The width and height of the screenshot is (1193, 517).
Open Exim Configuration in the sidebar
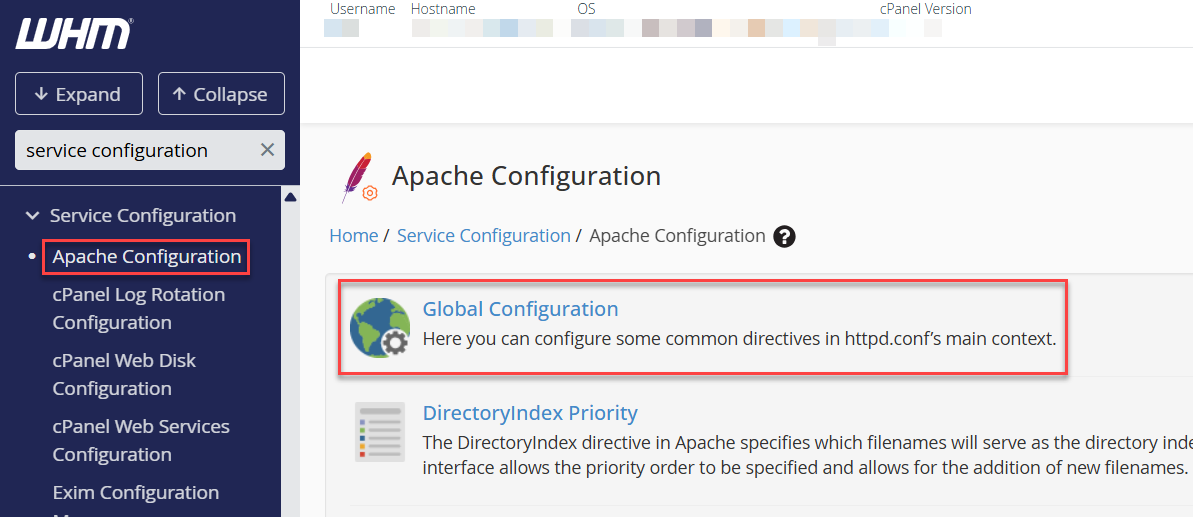[136, 493]
